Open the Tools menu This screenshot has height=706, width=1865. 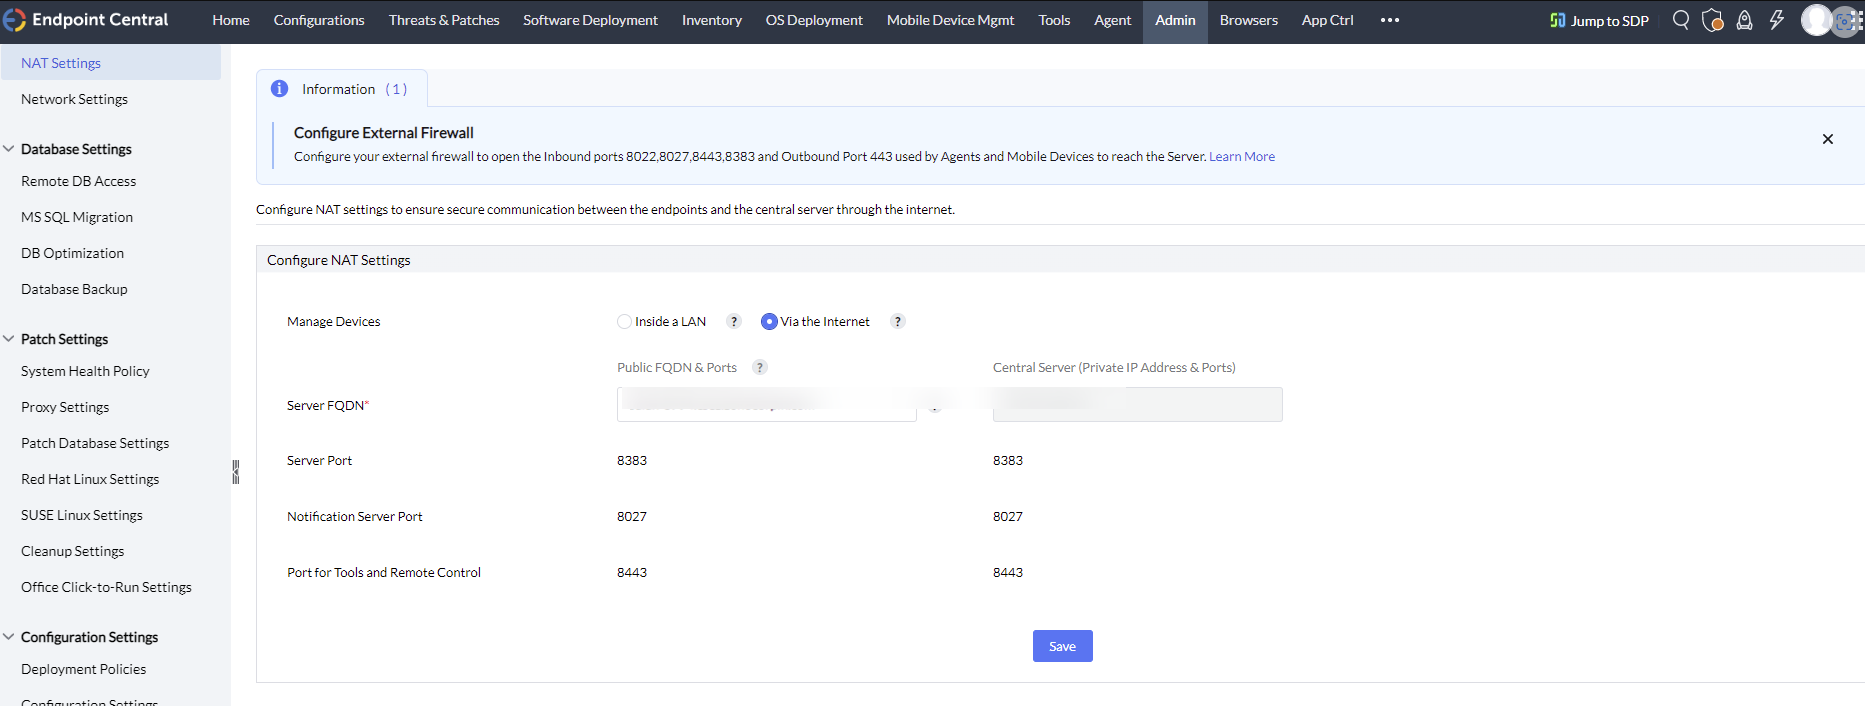(x=1054, y=20)
